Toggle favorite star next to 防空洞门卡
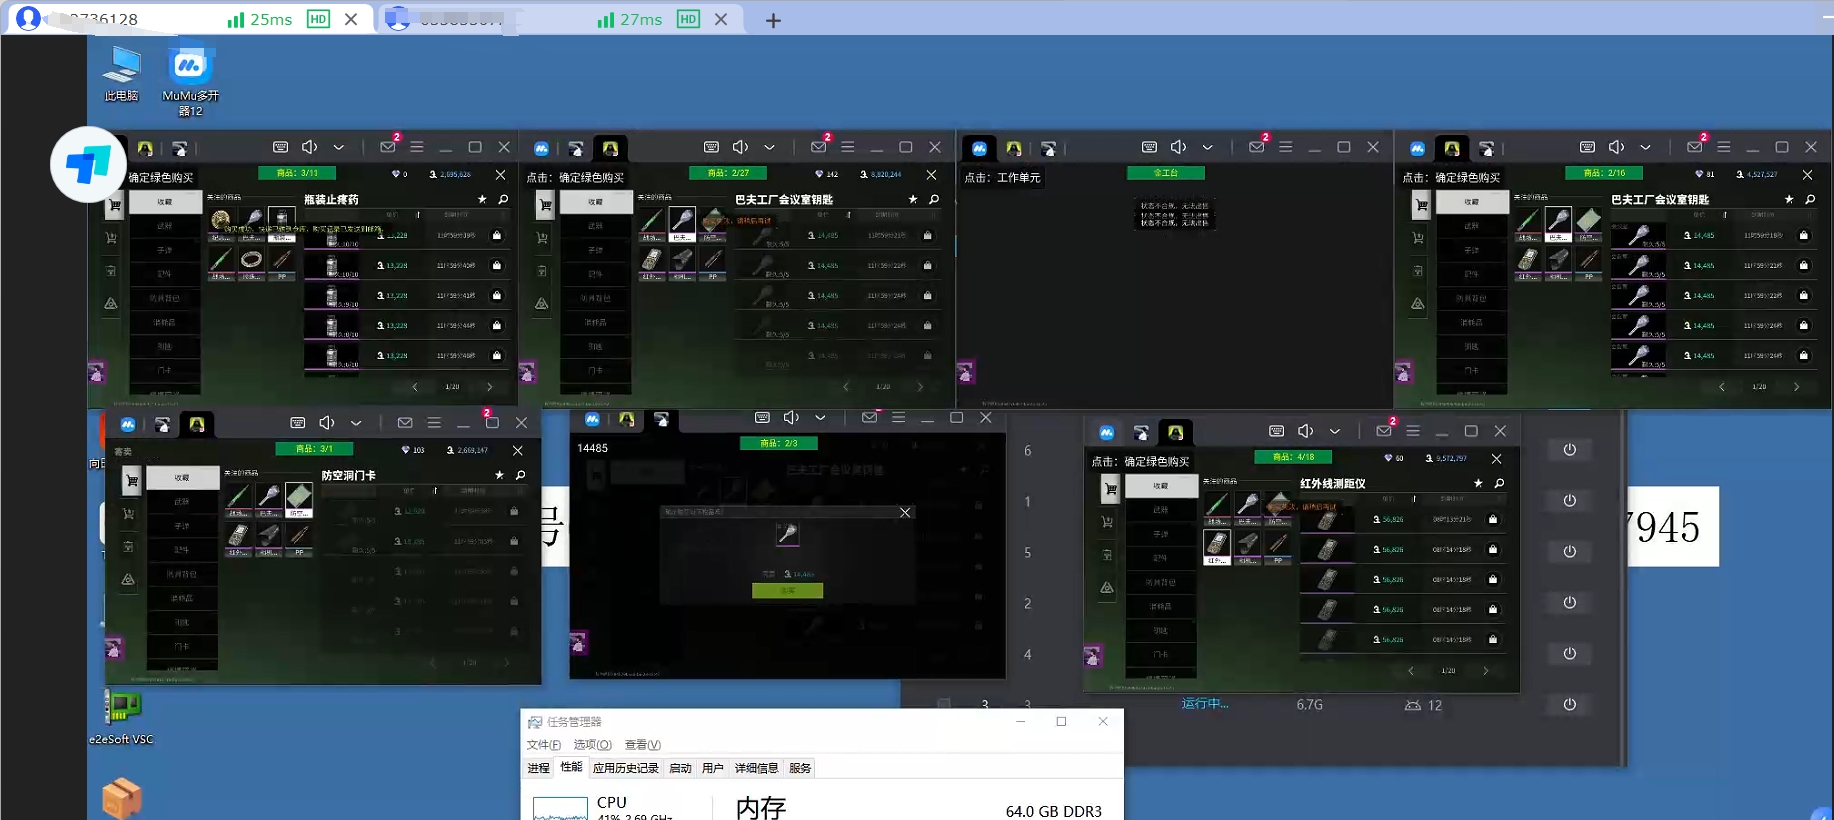 (x=499, y=476)
